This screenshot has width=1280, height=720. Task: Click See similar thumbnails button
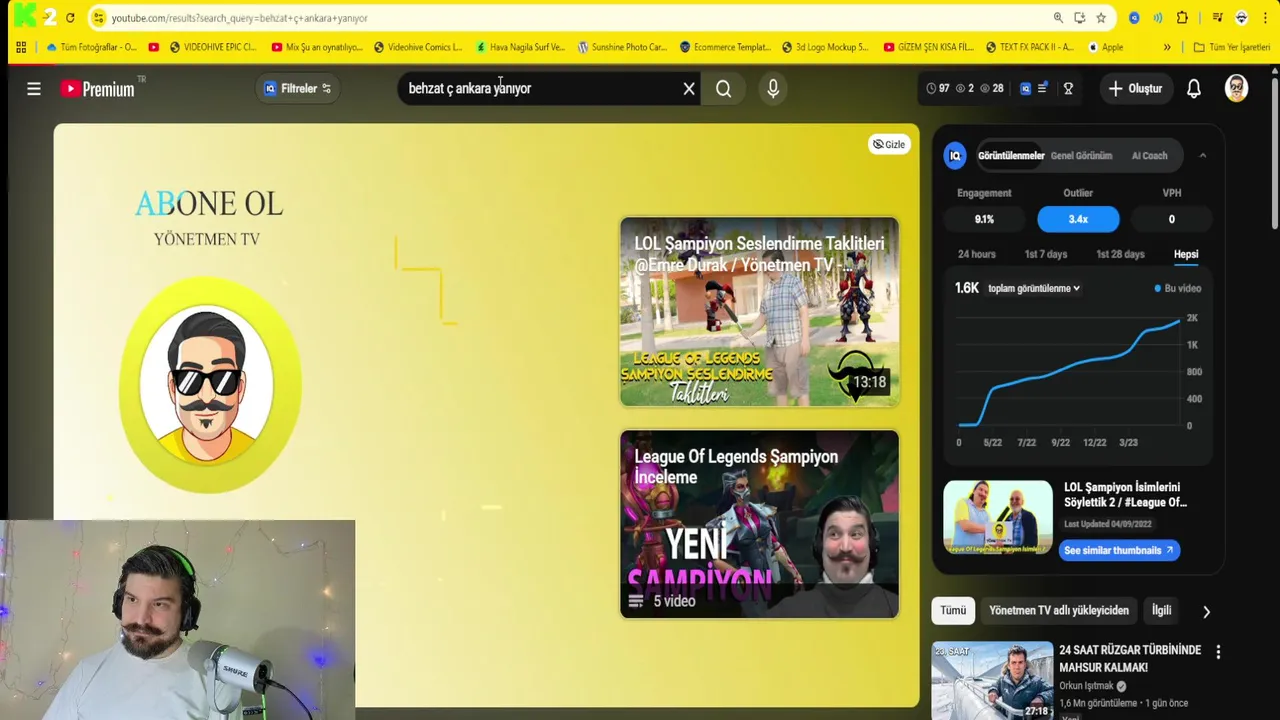click(1119, 550)
